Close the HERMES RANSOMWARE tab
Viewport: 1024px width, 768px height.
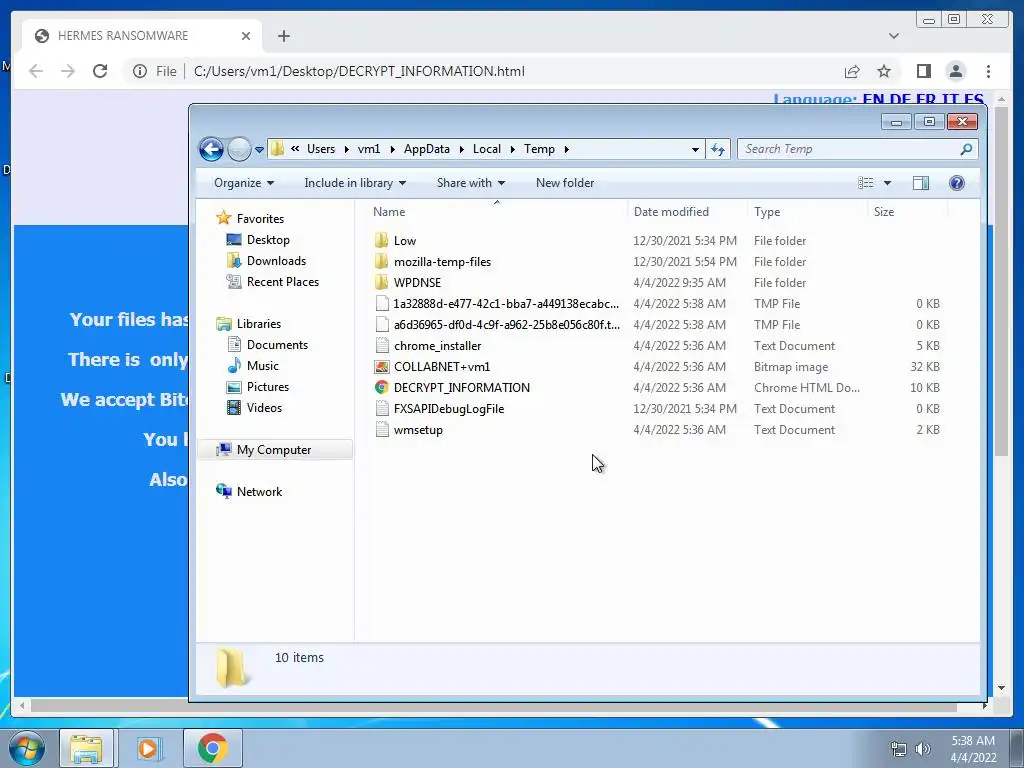click(246, 36)
